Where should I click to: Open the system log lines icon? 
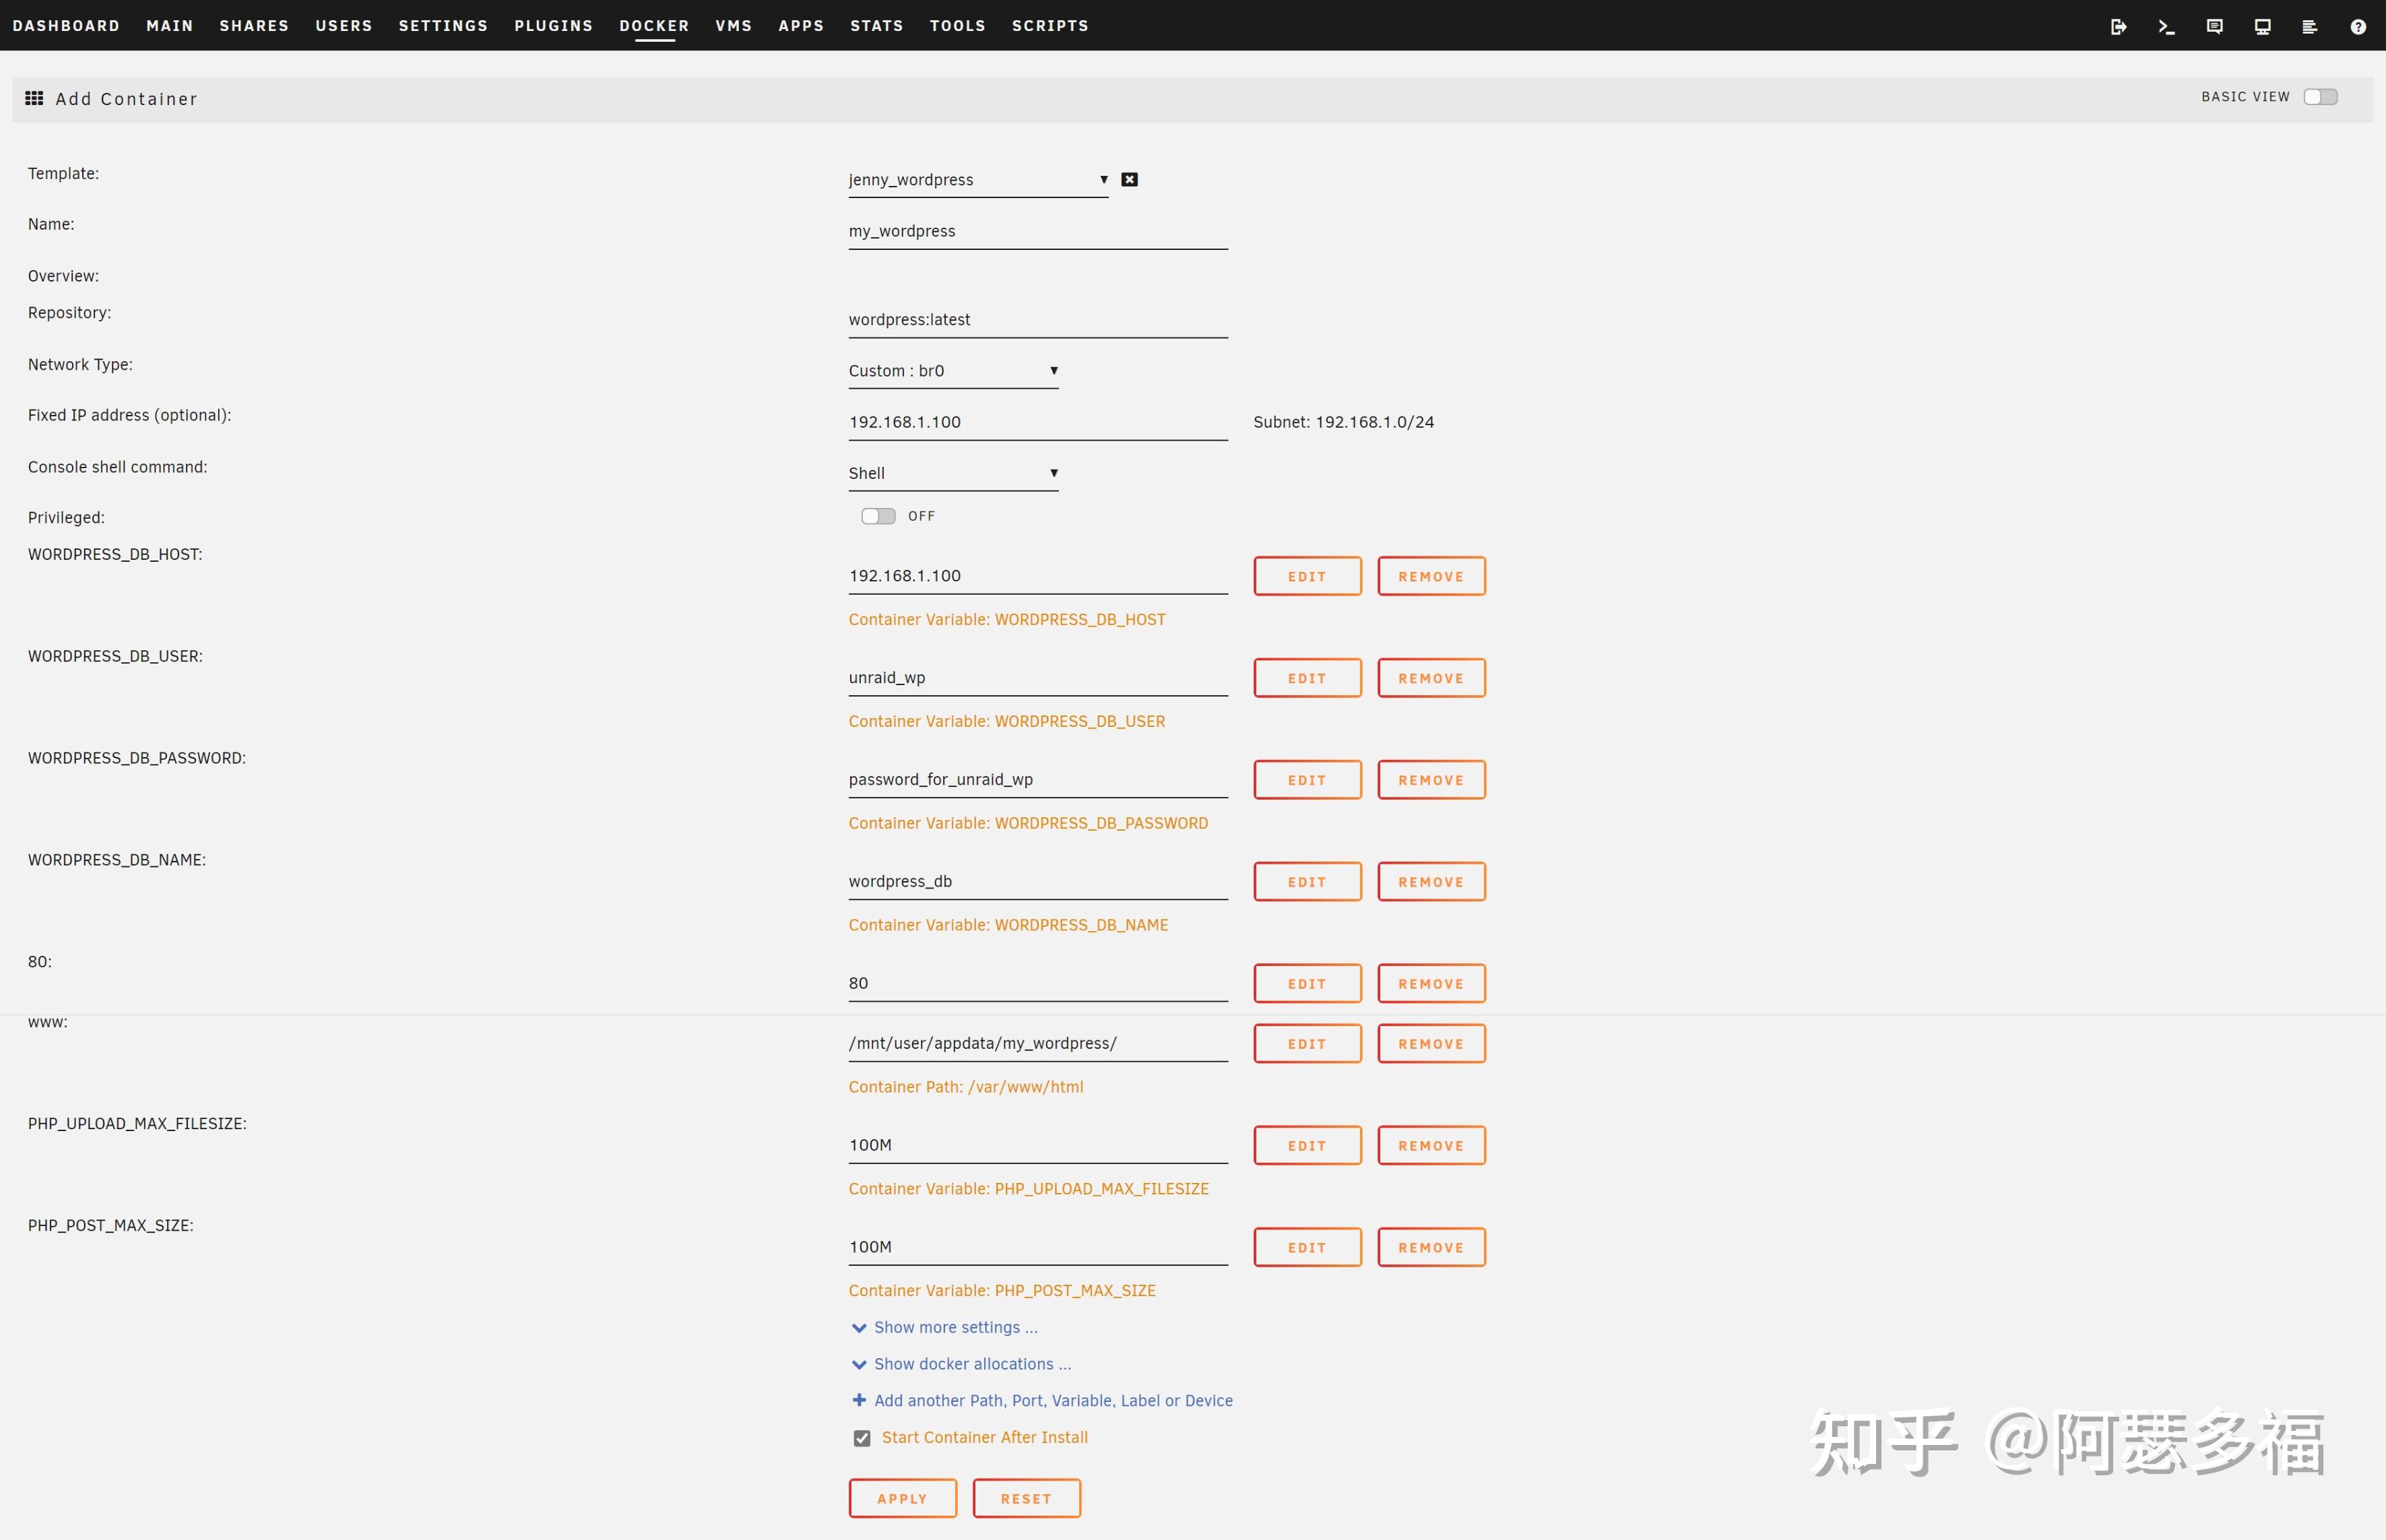[x=2309, y=26]
